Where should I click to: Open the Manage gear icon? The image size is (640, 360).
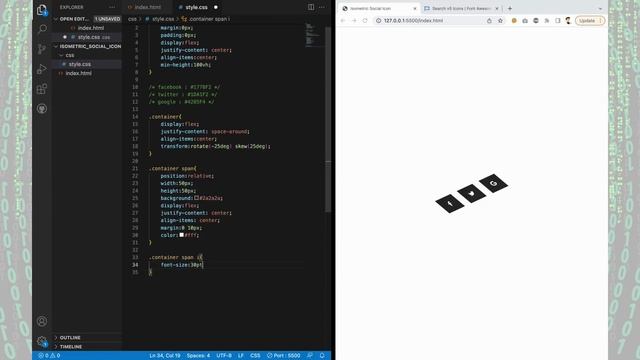click(x=42, y=341)
